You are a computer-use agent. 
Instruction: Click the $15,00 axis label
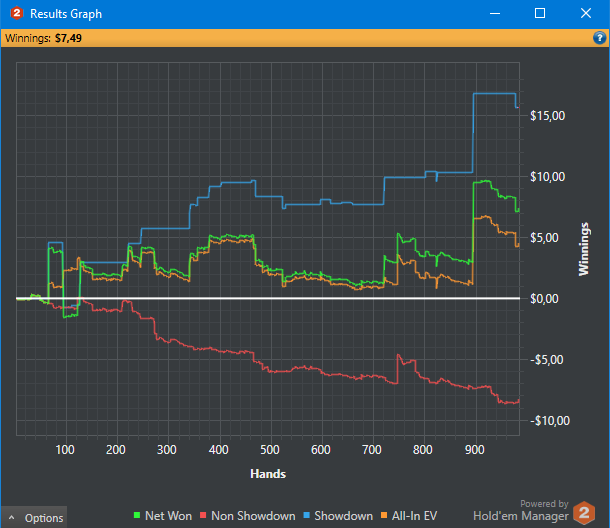pos(547,116)
